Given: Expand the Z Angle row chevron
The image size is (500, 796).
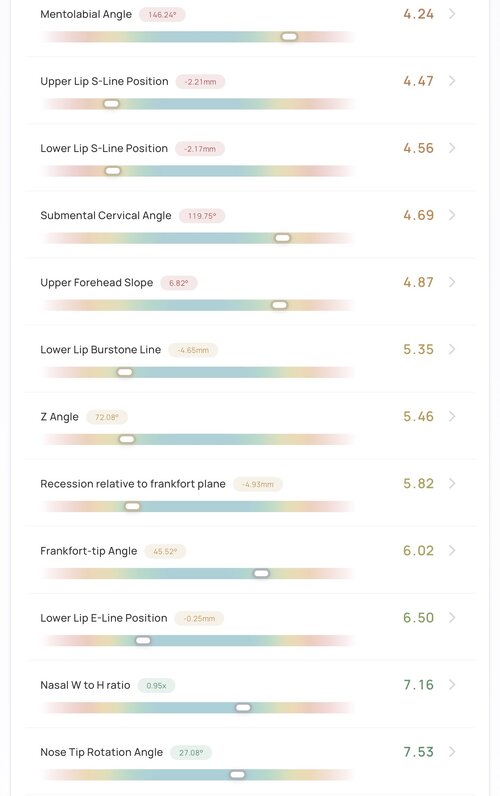Looking at the screenshot, I should (452, 416).
